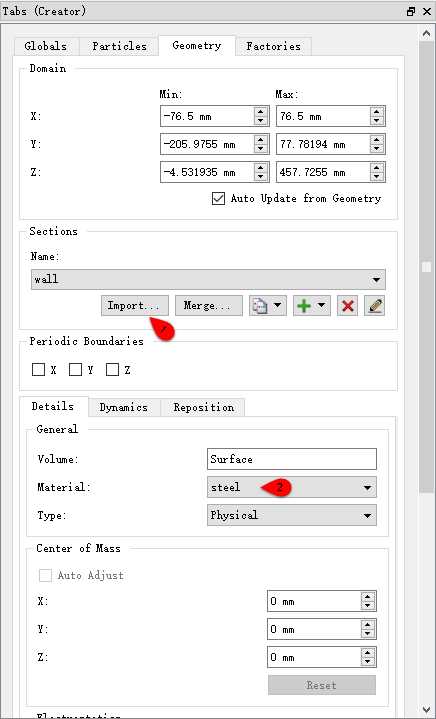Enable periodic boundary X checkbox
Image resolution: width=436 pixels, height=719 pixels.
(x=38, y=370)
